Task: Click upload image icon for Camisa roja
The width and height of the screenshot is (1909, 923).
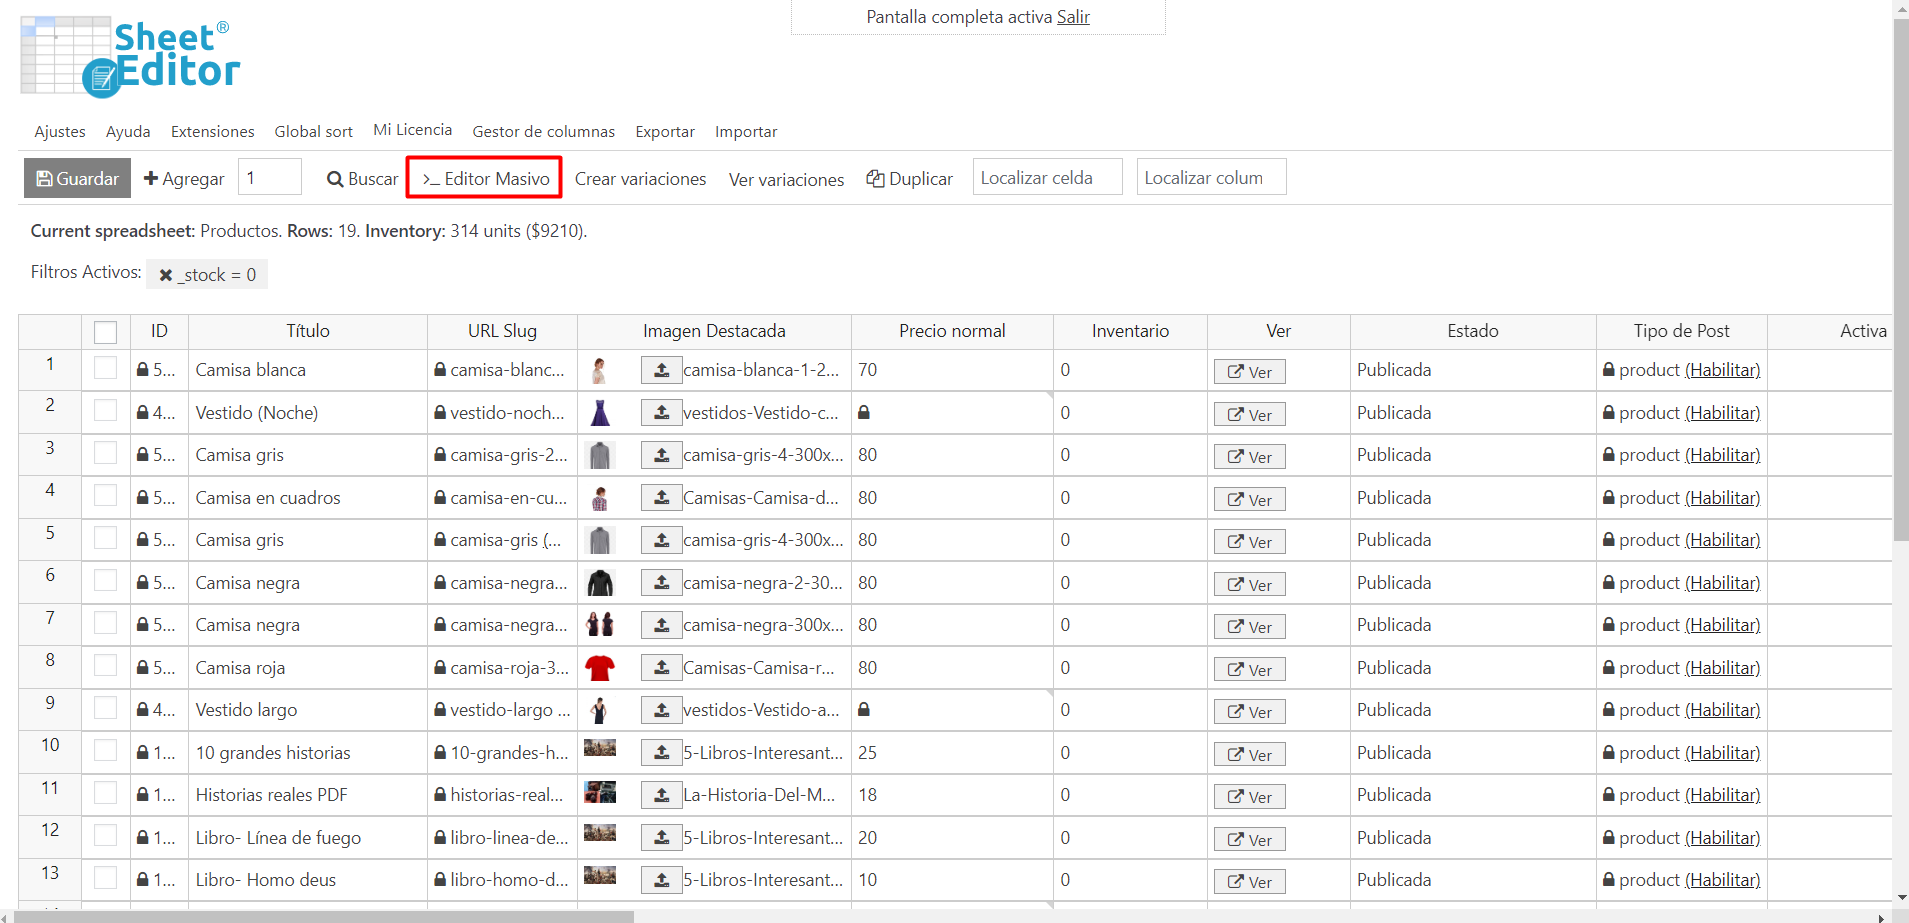Action: coord(661,668)
